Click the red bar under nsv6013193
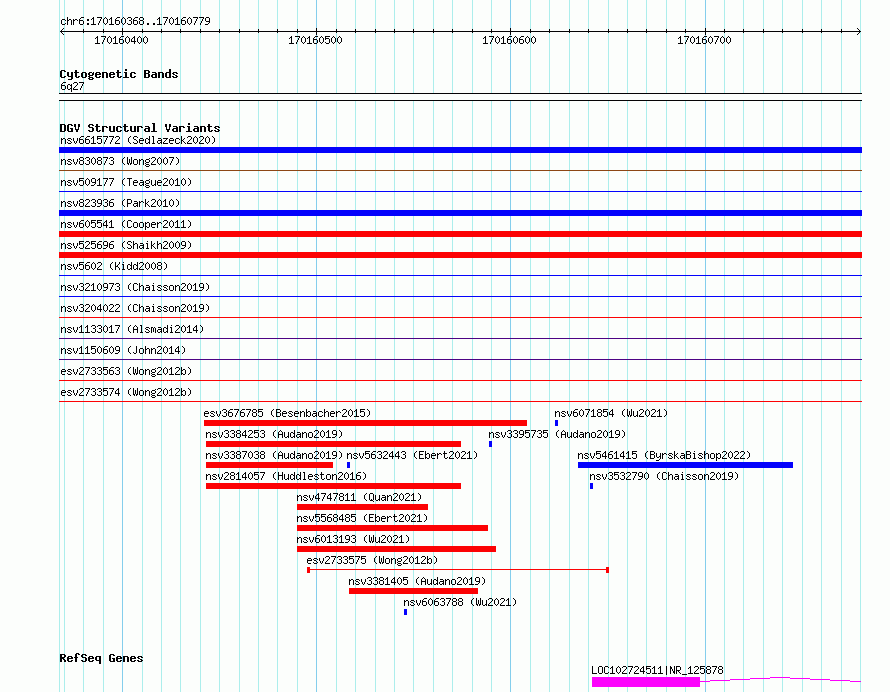 coord(396,549)
